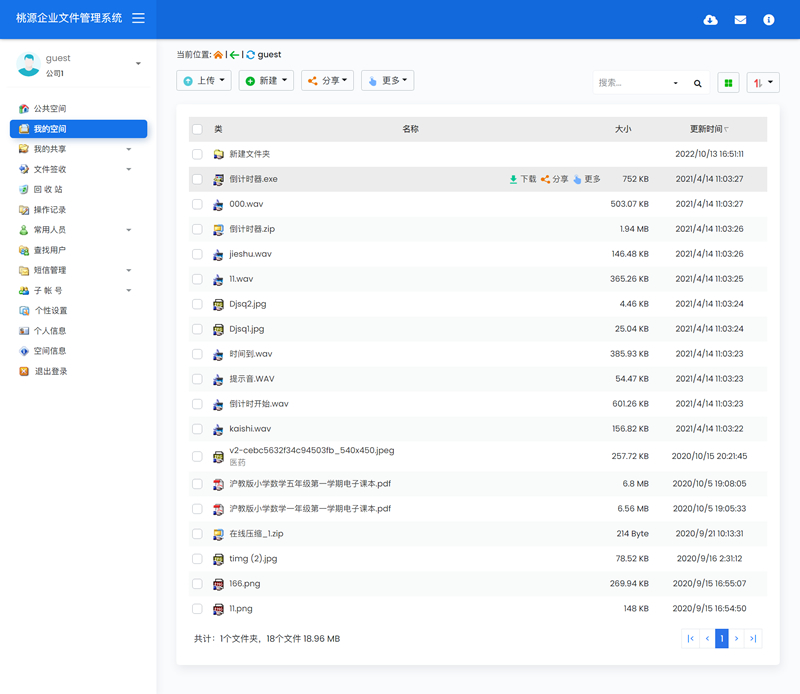
Task: Open the 分享 dropdown in the toolbar
Action: pos(327,82)
